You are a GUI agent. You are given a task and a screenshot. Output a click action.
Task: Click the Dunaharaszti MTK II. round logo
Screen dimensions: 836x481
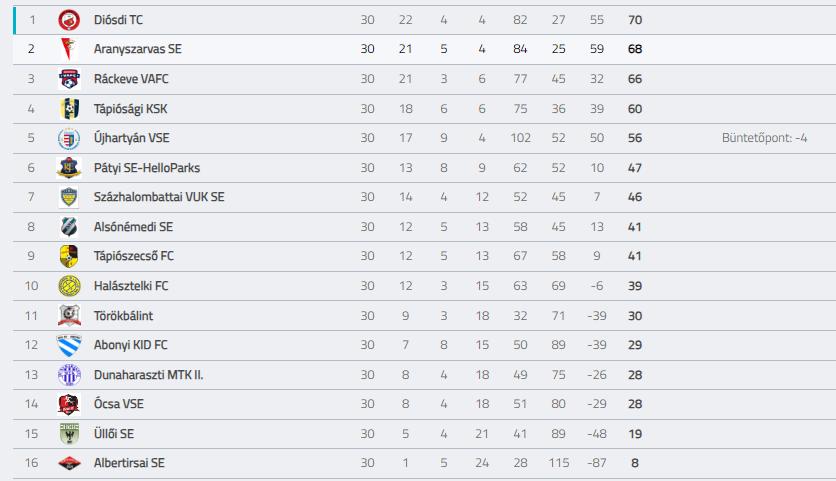[69, 375]
